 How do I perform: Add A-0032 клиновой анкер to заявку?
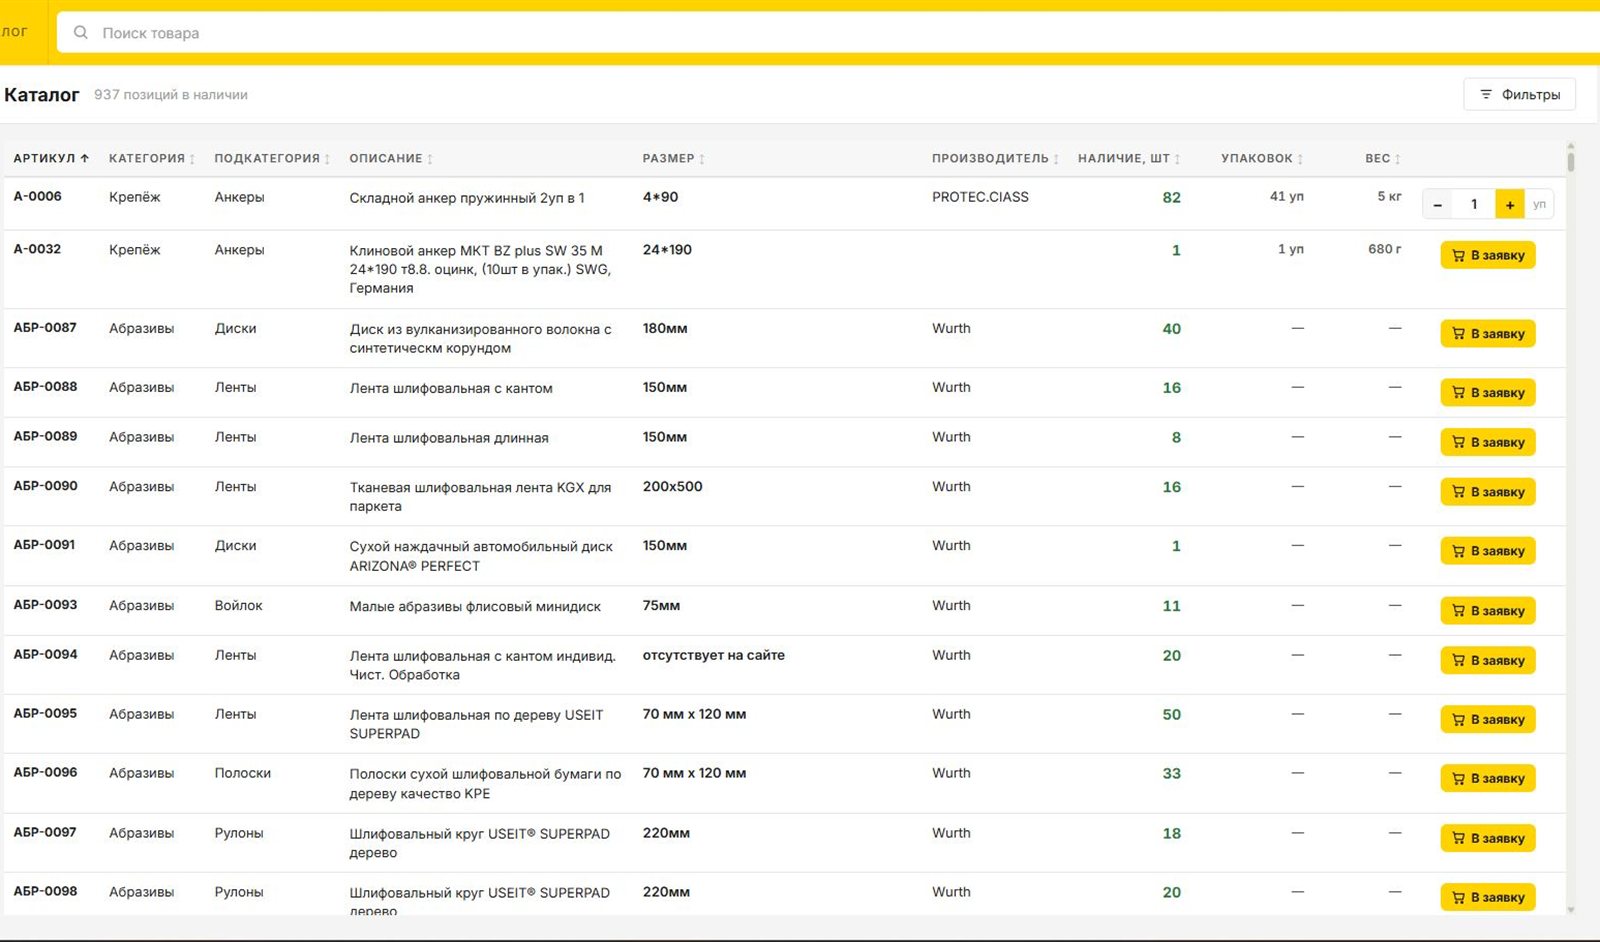point(1488,255)
